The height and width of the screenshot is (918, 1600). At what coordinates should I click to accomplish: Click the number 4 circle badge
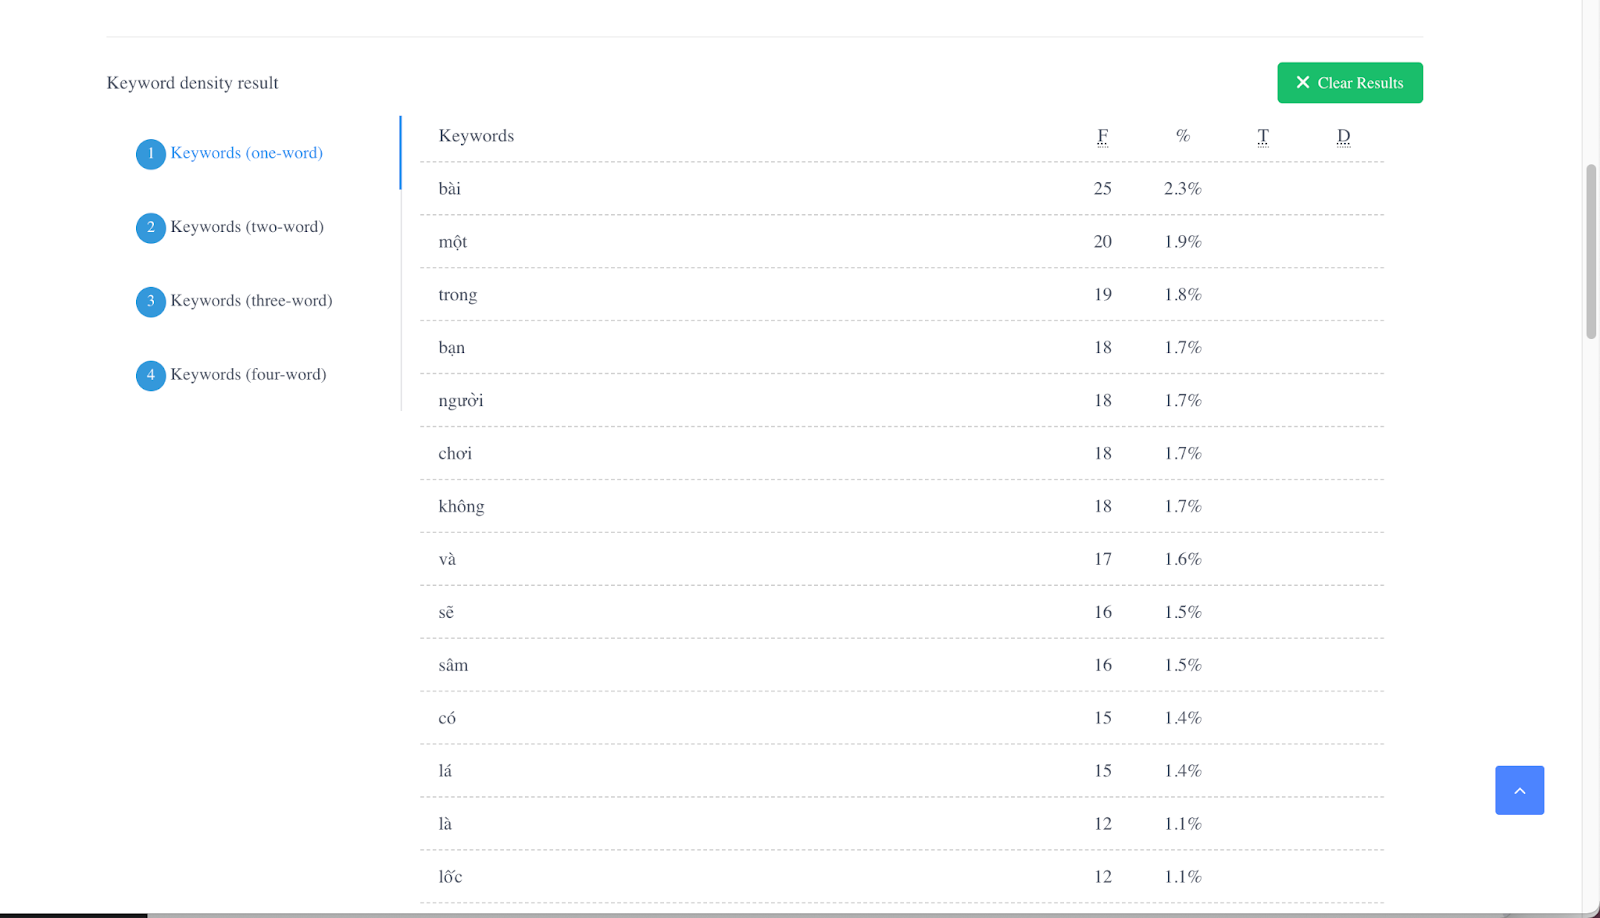(151, 376)
